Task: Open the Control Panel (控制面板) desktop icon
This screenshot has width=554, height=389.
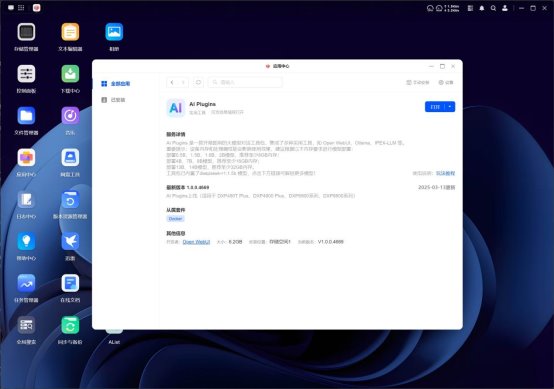Action: [x=26, y=74]
